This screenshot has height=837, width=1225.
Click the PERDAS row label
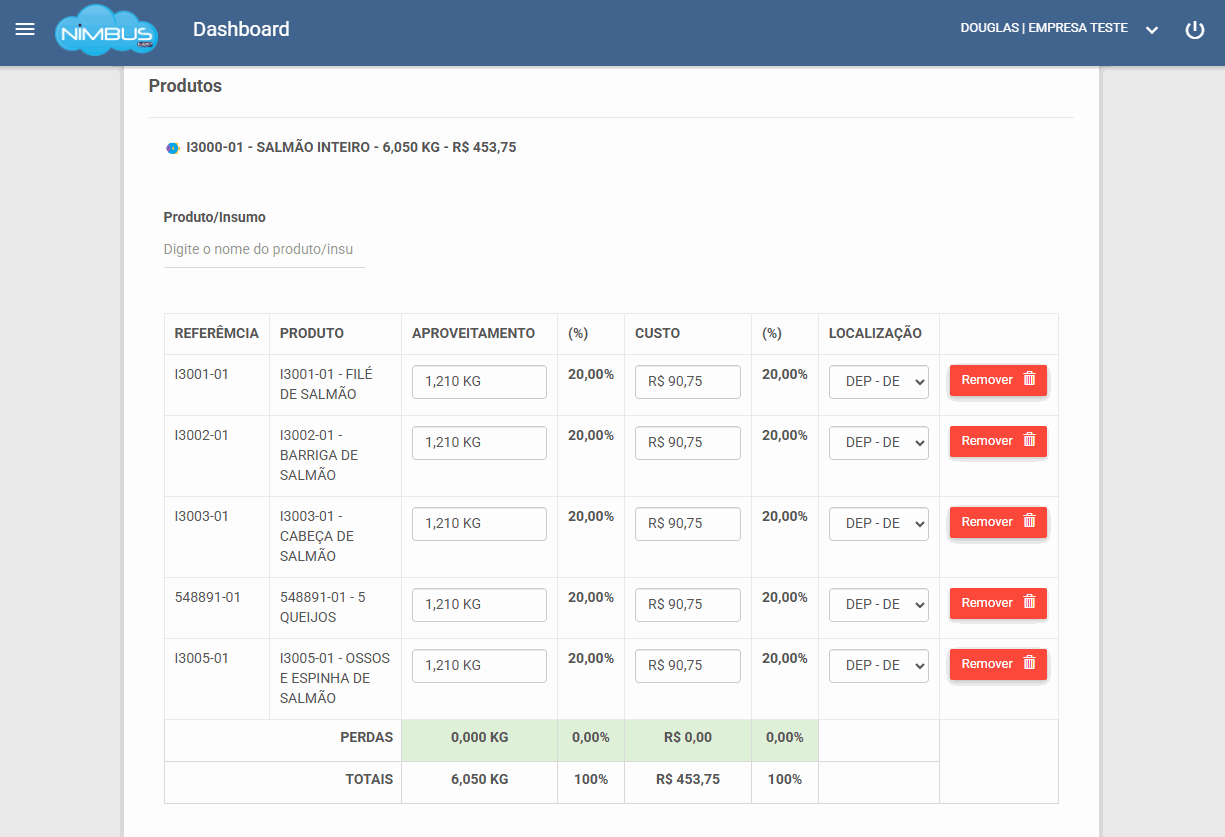(x=367, y=737)
